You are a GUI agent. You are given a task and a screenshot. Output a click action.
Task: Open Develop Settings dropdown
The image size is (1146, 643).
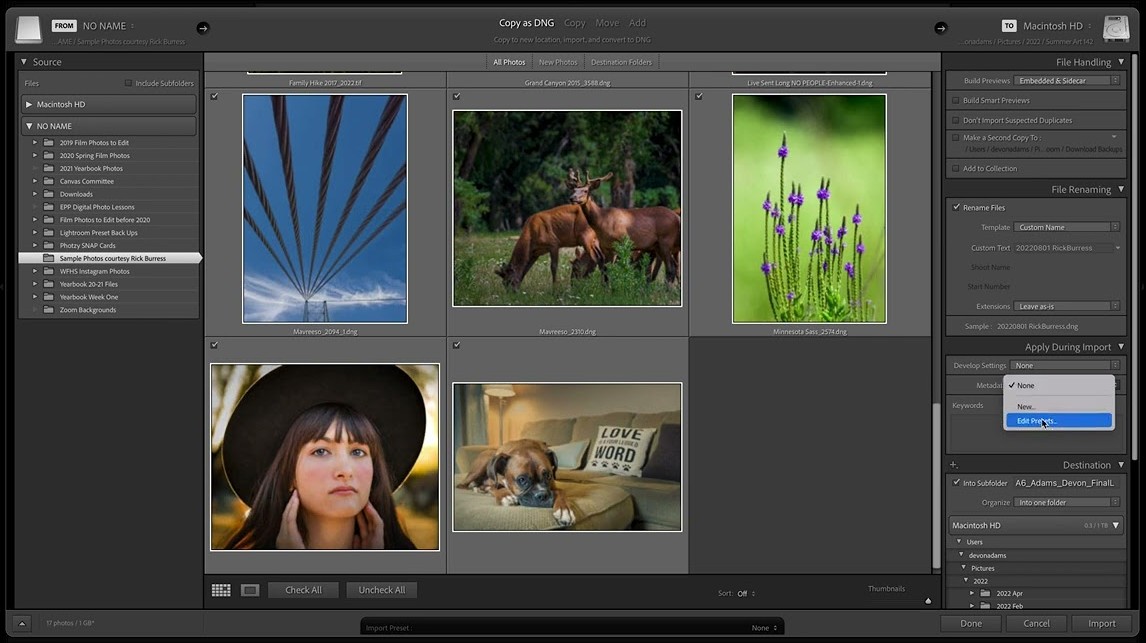click(x=1065, y=365)
